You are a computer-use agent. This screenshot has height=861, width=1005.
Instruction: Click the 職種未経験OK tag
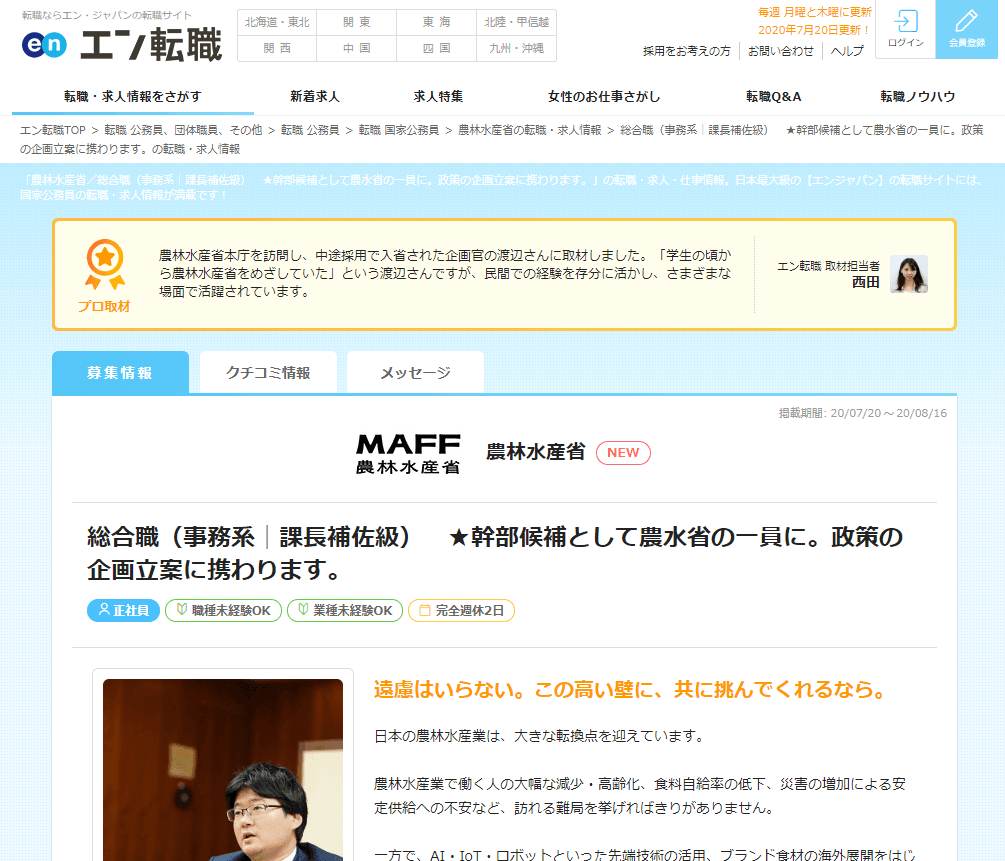point(224,610)
